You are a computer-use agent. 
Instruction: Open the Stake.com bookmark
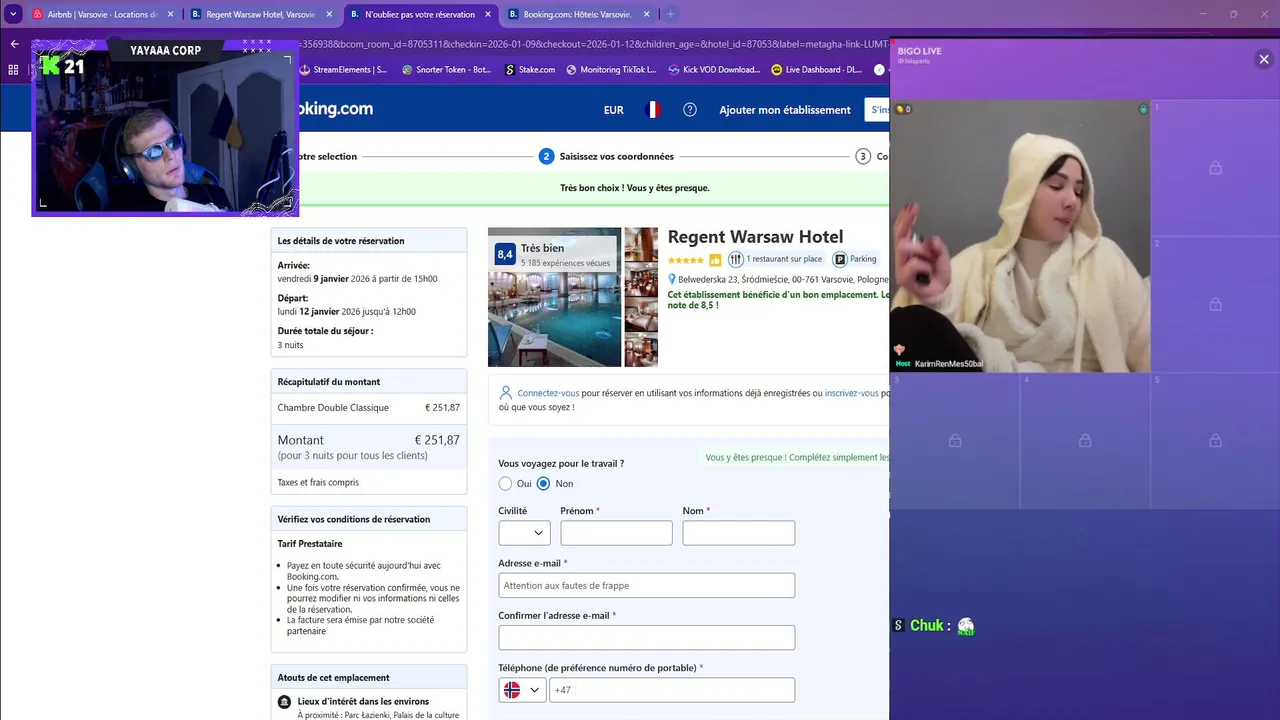pyautogui.click(x=530, y=70)
